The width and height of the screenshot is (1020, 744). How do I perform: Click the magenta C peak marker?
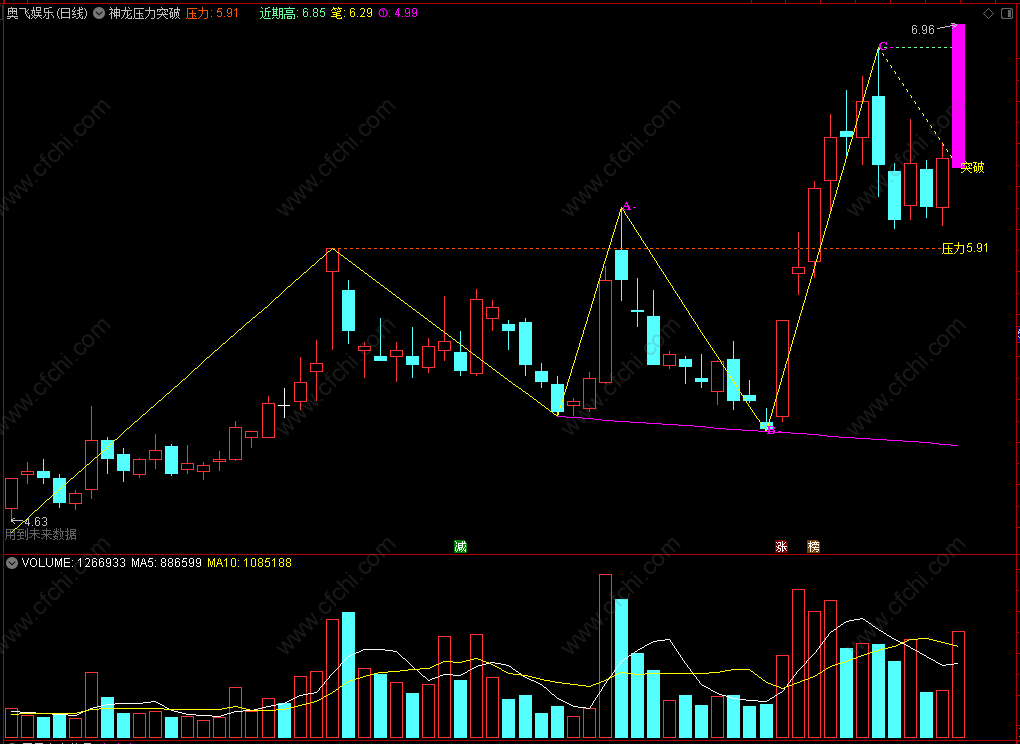[883, 46]
